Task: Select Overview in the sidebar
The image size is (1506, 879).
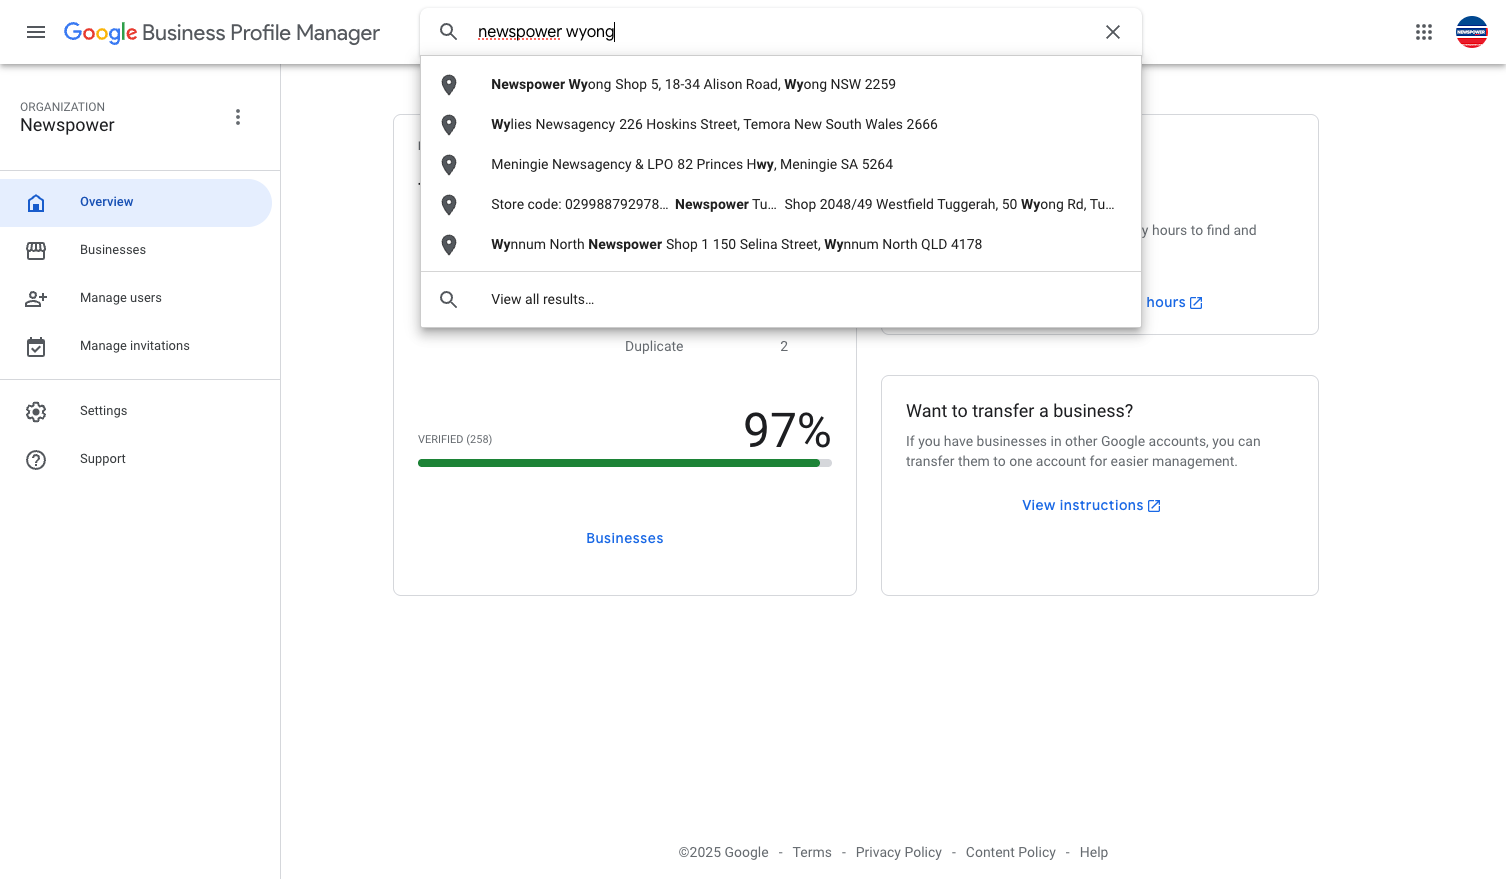Action: 136,203
